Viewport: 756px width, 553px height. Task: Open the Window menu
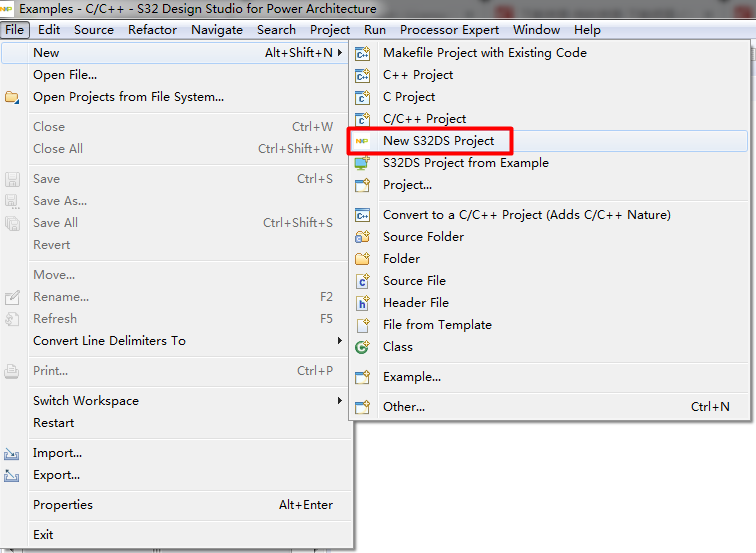point(537,30)
